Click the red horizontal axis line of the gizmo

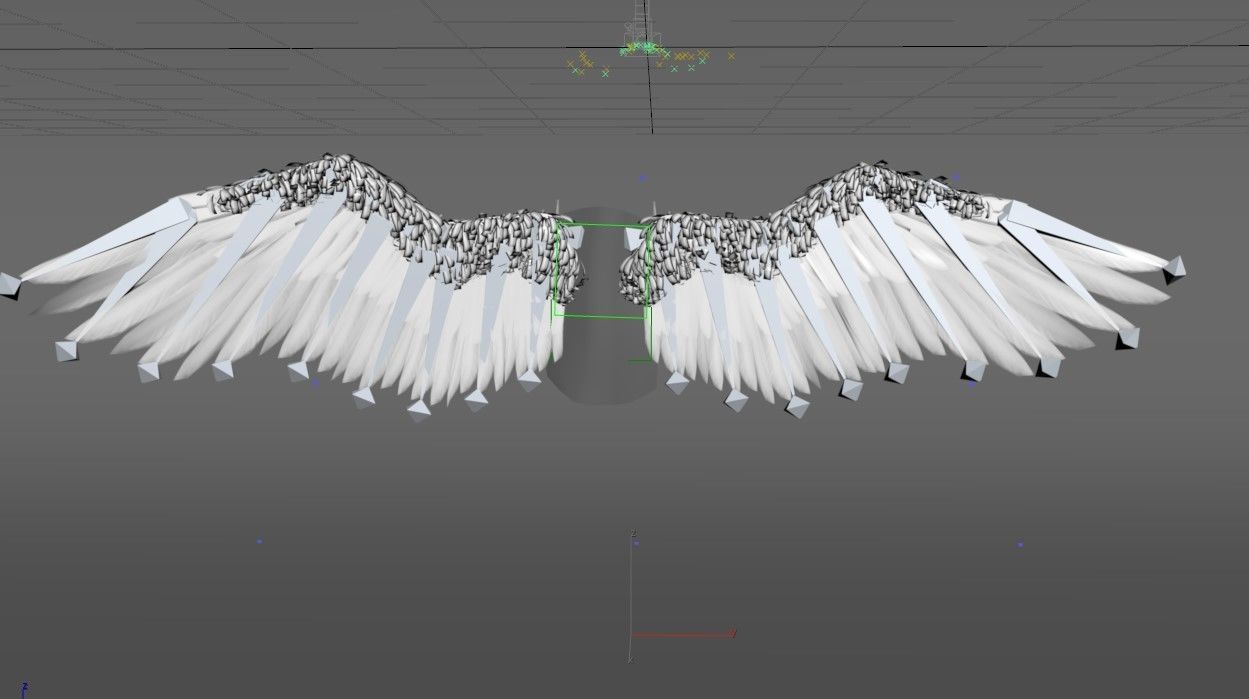coord(684,634)
